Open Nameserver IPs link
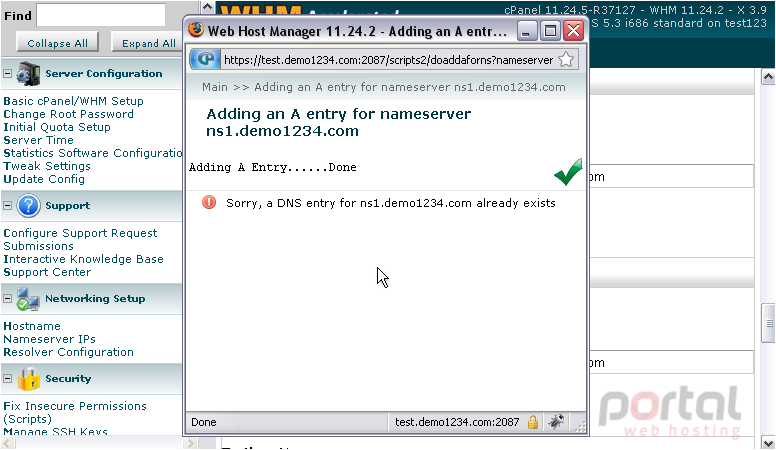The height and width of the screenshot is (450, 776). (x=49, y=339)
